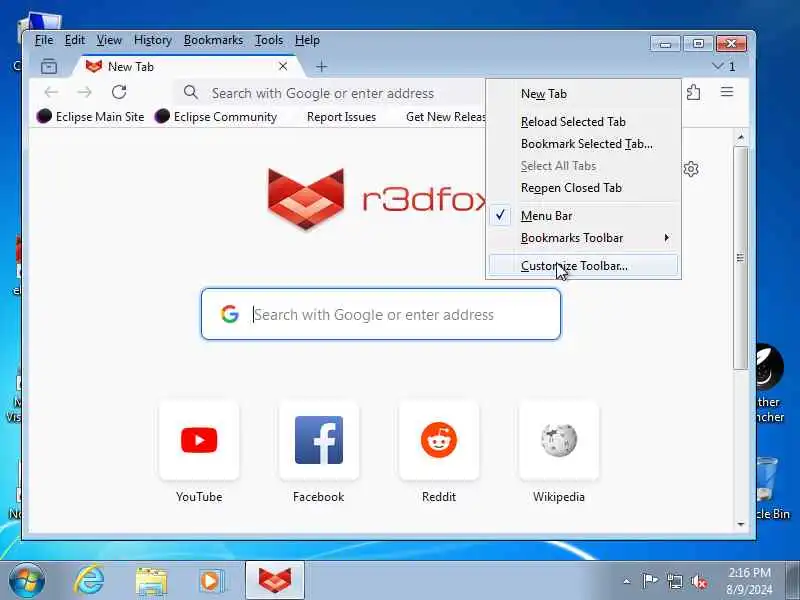The image size is (800, 600).
Task: Open the File menu
Action: coord(44,40)
